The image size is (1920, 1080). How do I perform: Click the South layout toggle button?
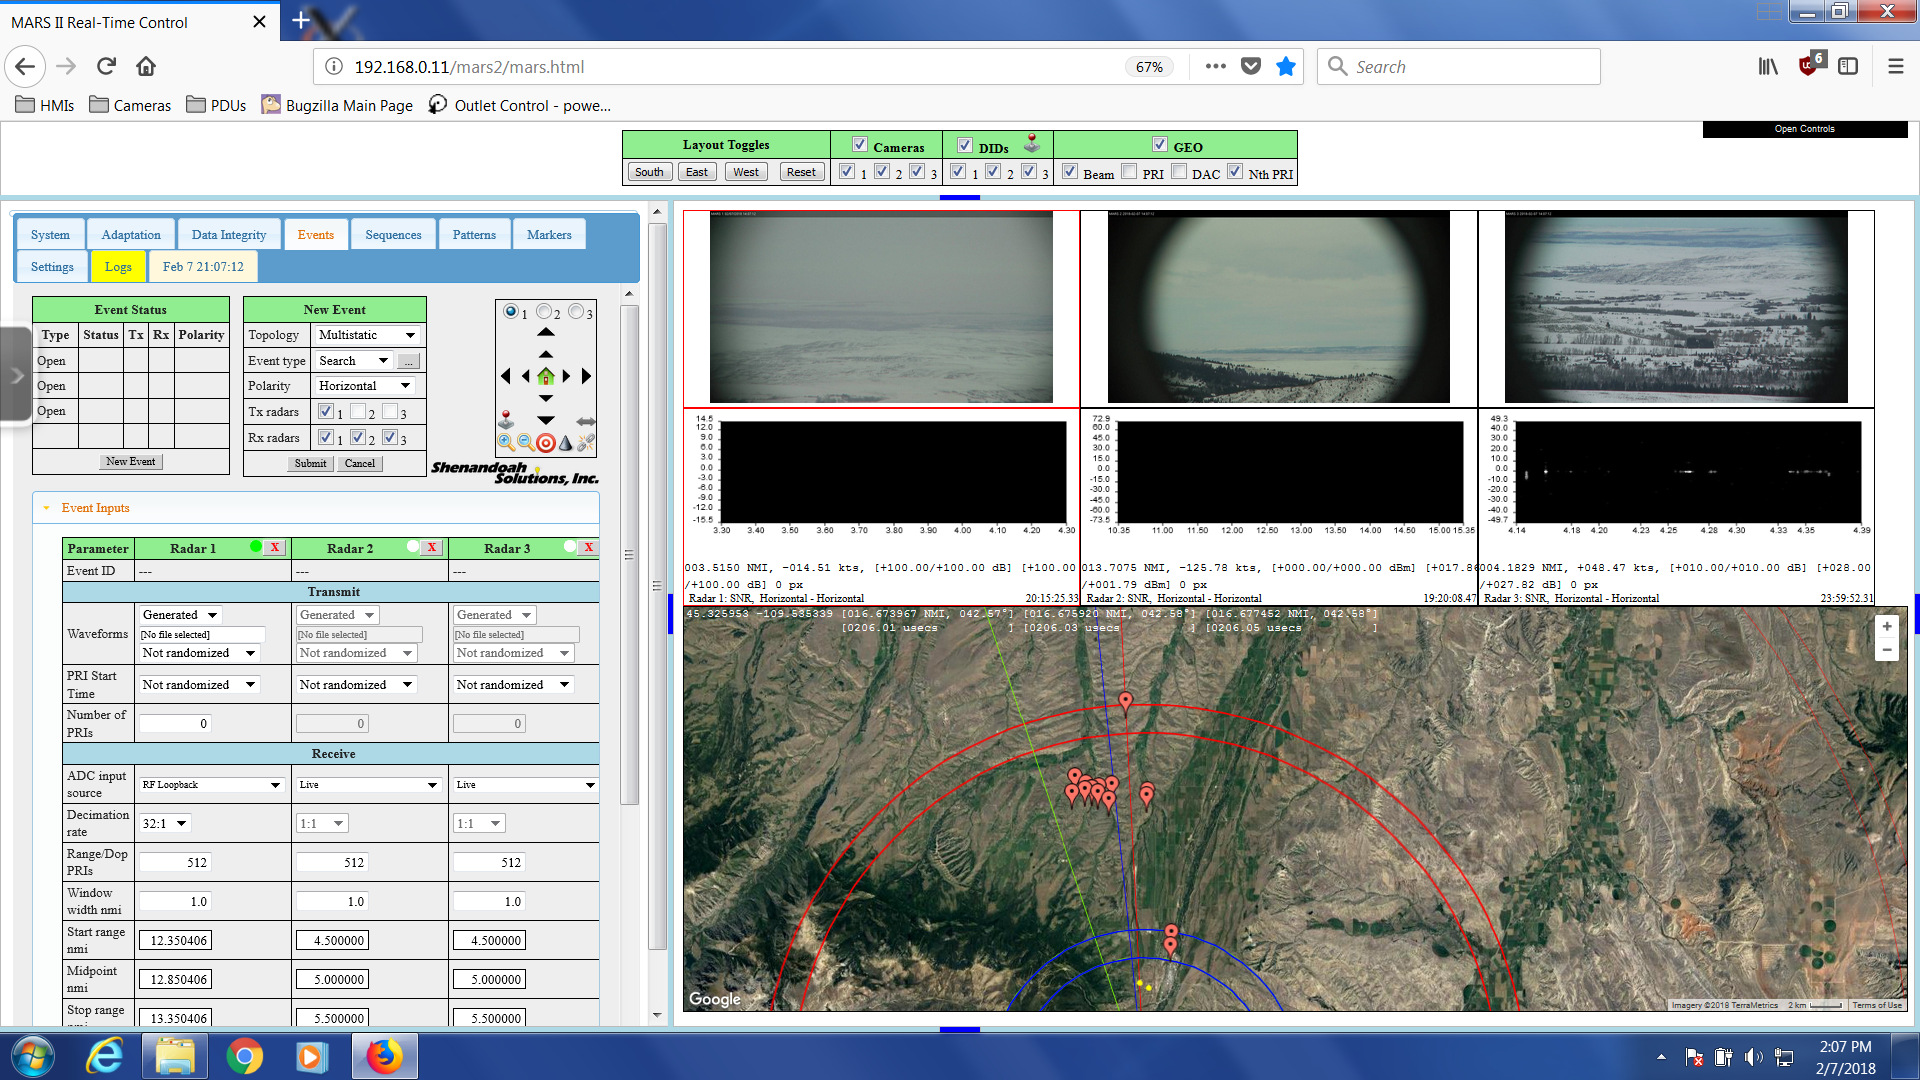tap(649, 172)
